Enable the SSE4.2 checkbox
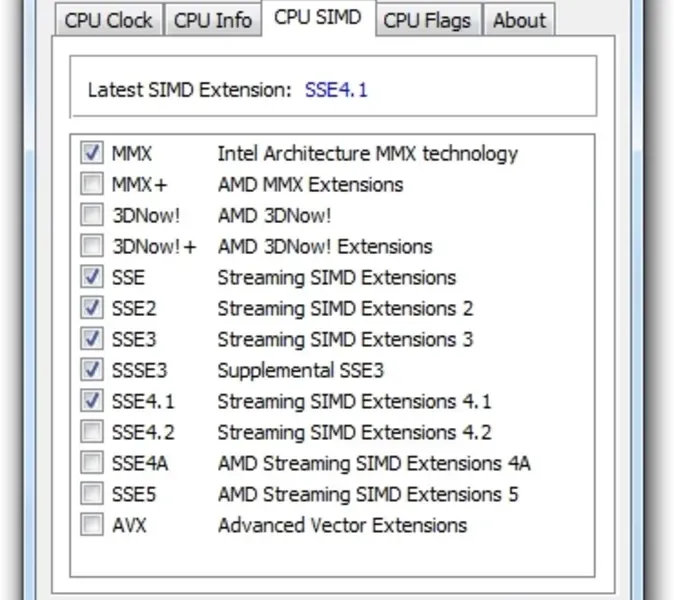The width and height of the screenshot is (674, 600). tap(92, 432)
